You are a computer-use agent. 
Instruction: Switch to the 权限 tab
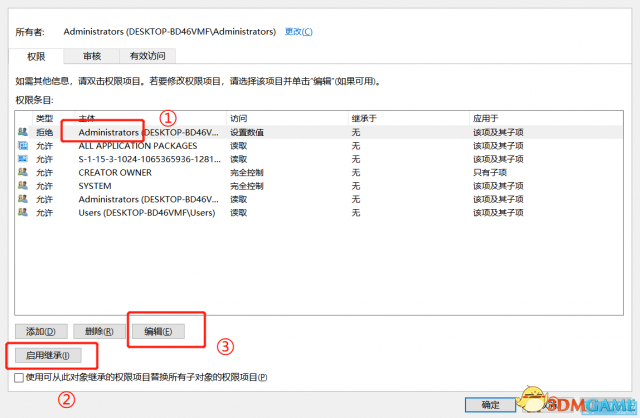pyautogui.click(x=36, y=57)
